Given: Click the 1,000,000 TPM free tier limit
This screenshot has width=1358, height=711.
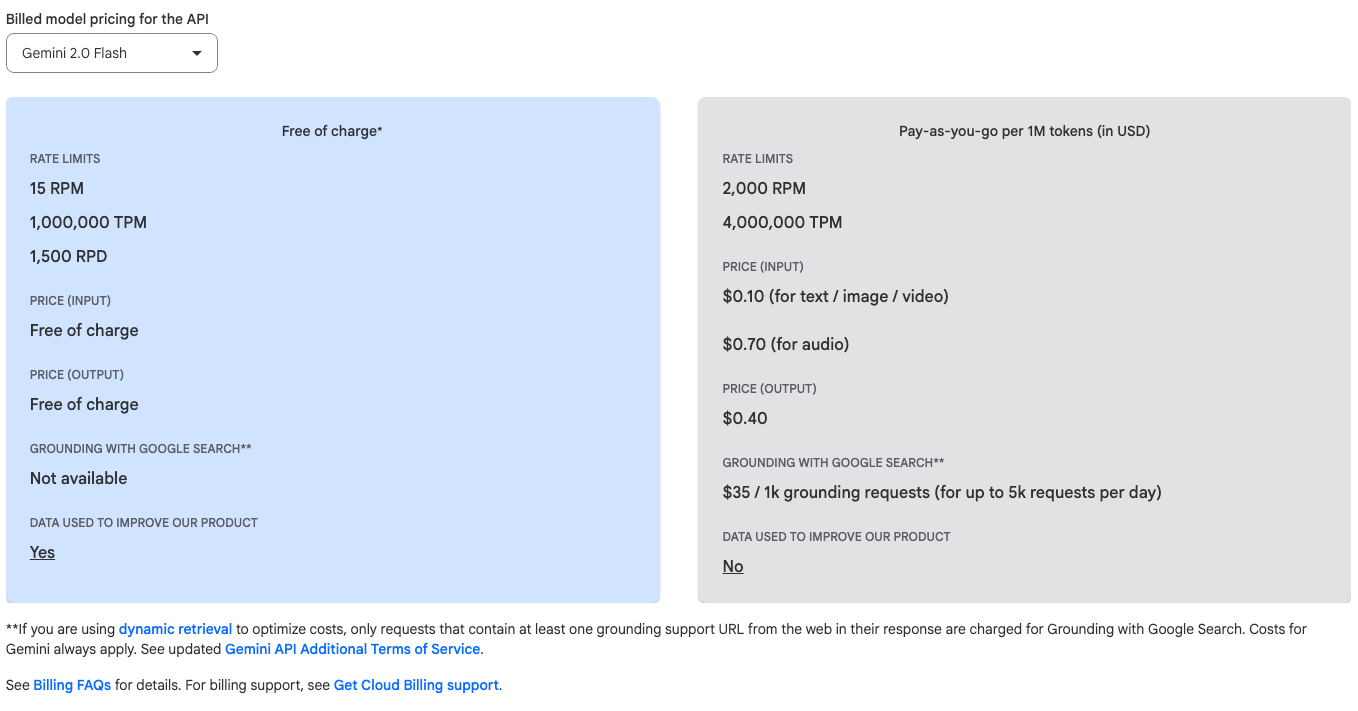Looking at the screenshot, I should point(88,222).
